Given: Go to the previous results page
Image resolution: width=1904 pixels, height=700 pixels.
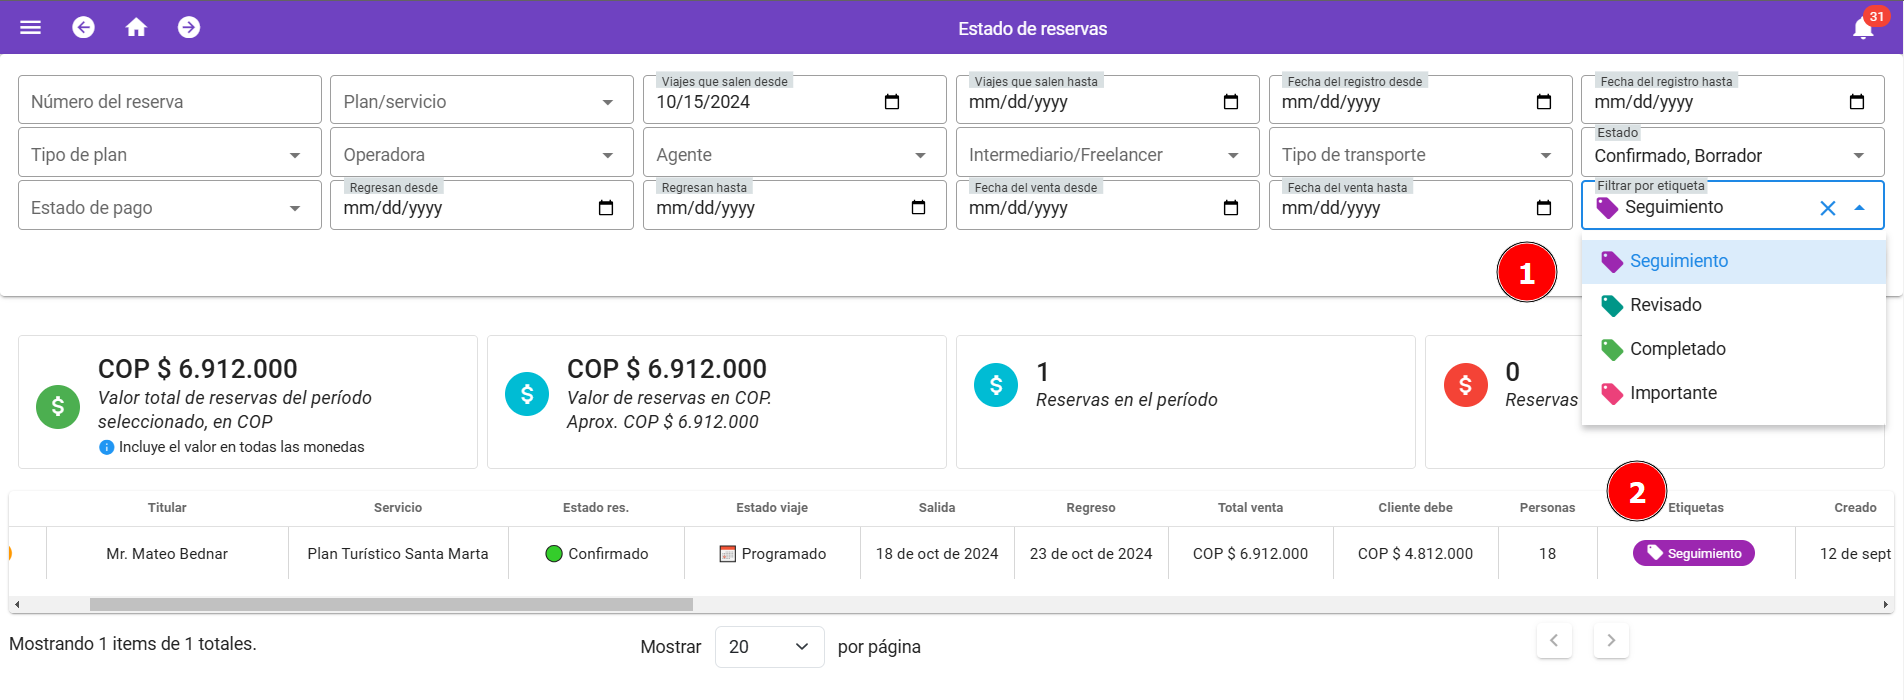Looking at the screenshot, I should pos(1554,641).
